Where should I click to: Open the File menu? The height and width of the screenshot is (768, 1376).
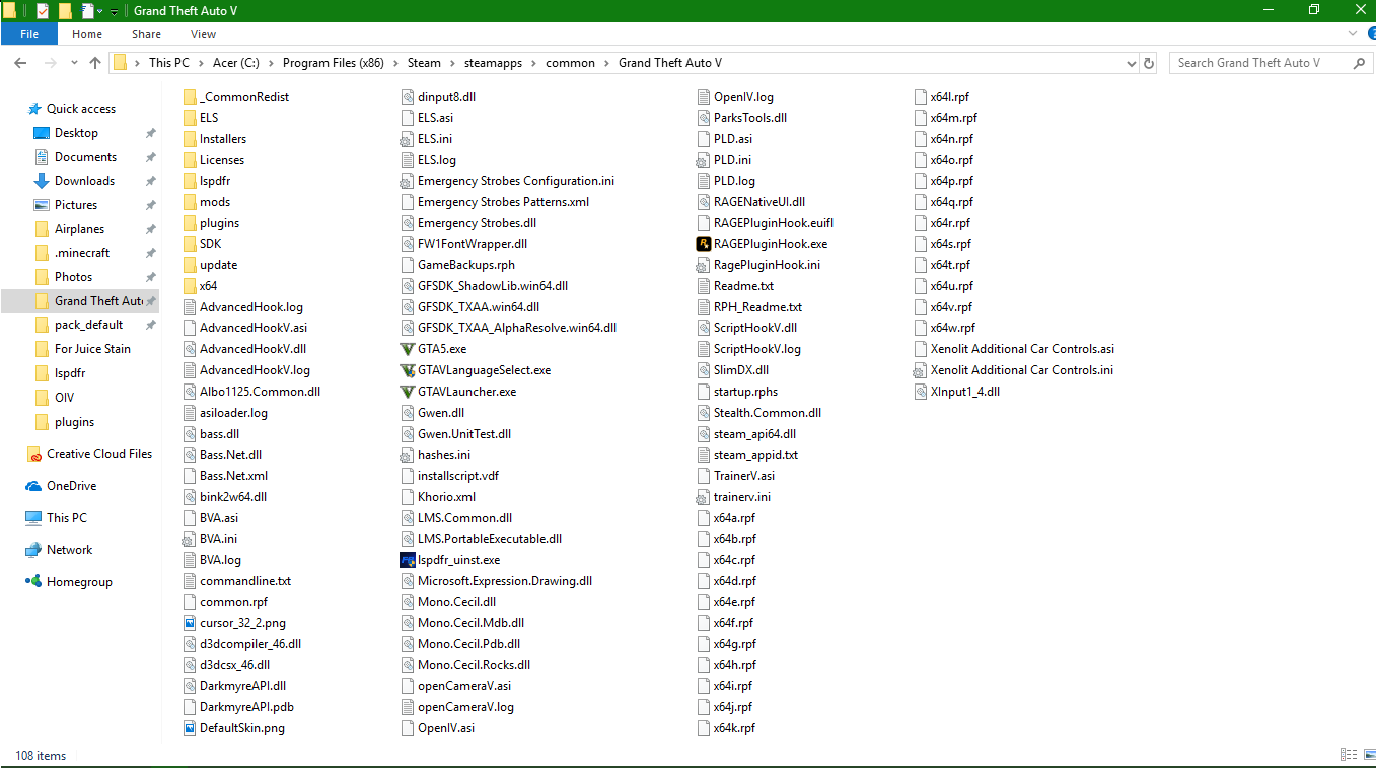[29, 34]
